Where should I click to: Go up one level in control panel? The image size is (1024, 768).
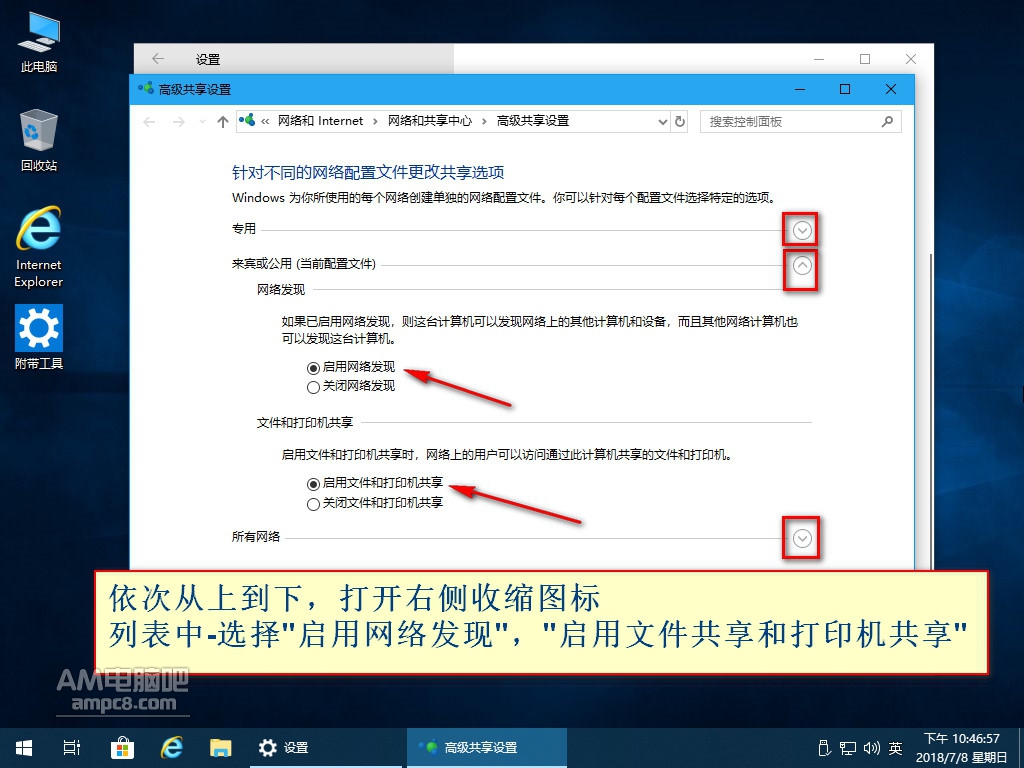[223, 121]
